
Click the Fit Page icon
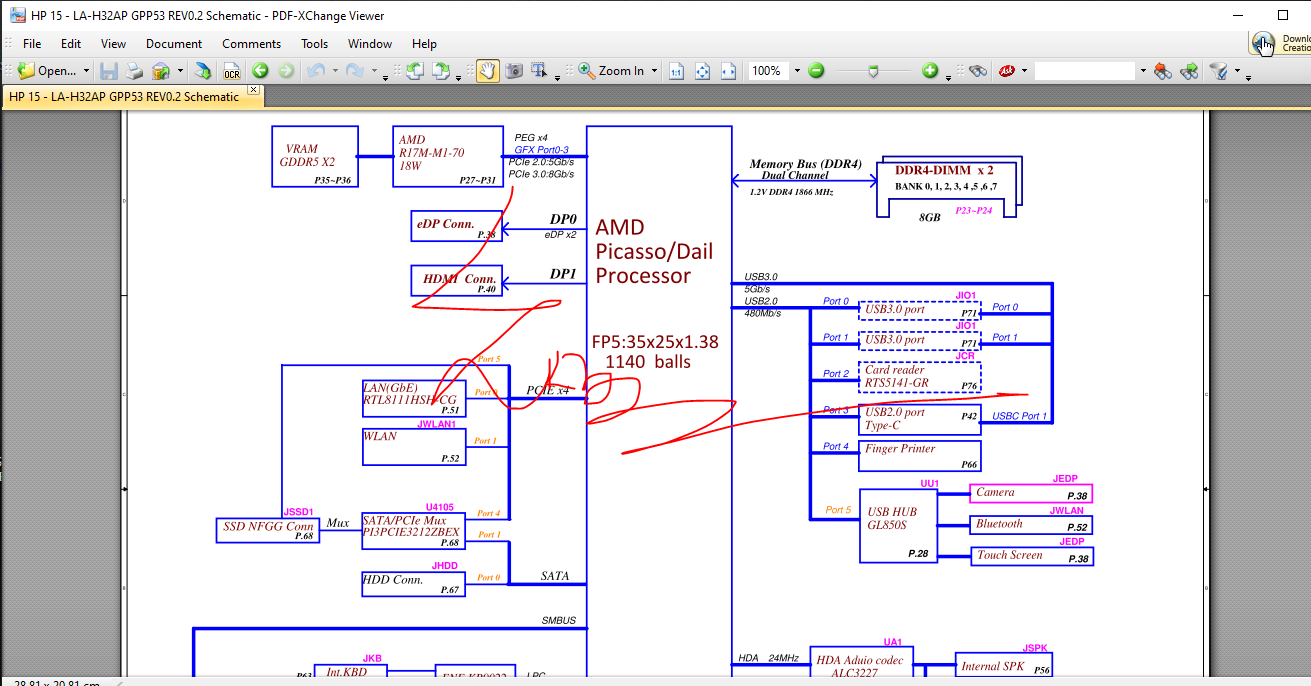[x=702, y=71]
